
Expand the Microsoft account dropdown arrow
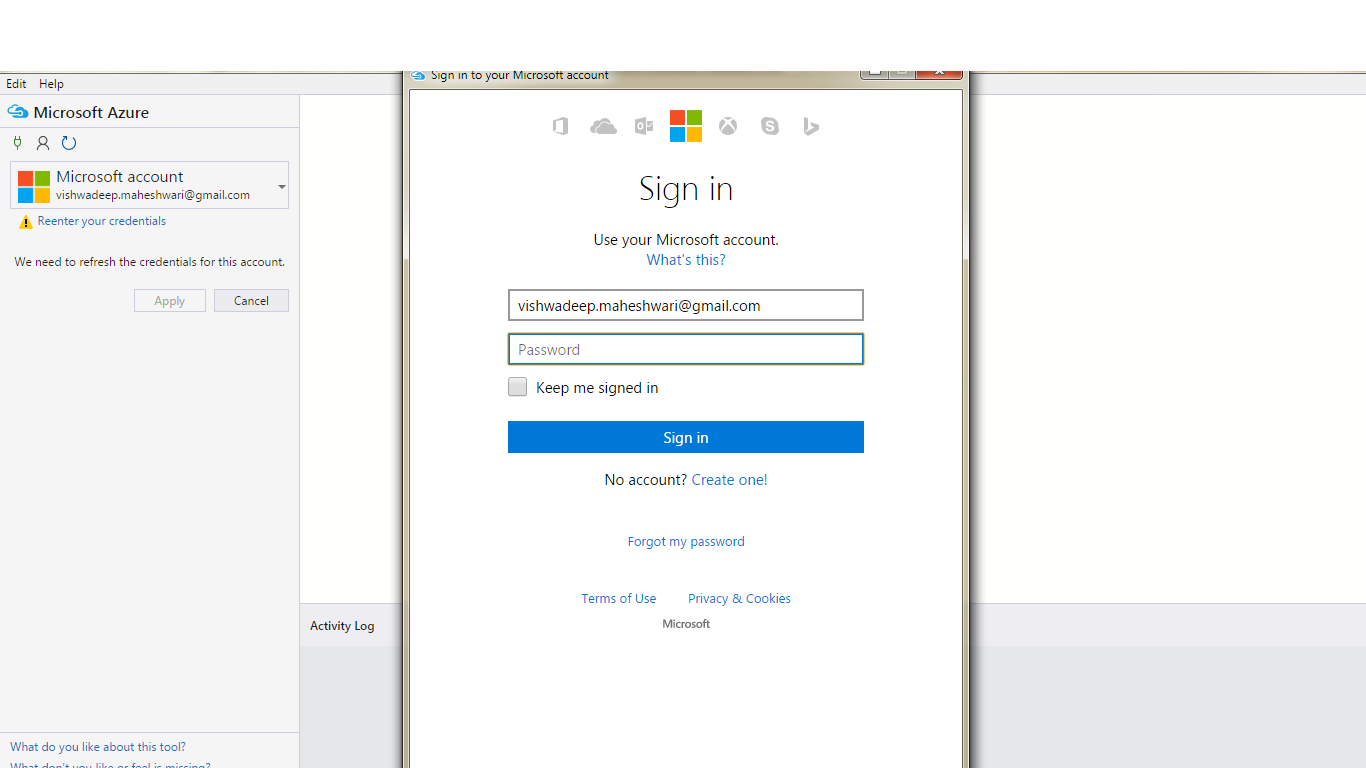[282, 187]
